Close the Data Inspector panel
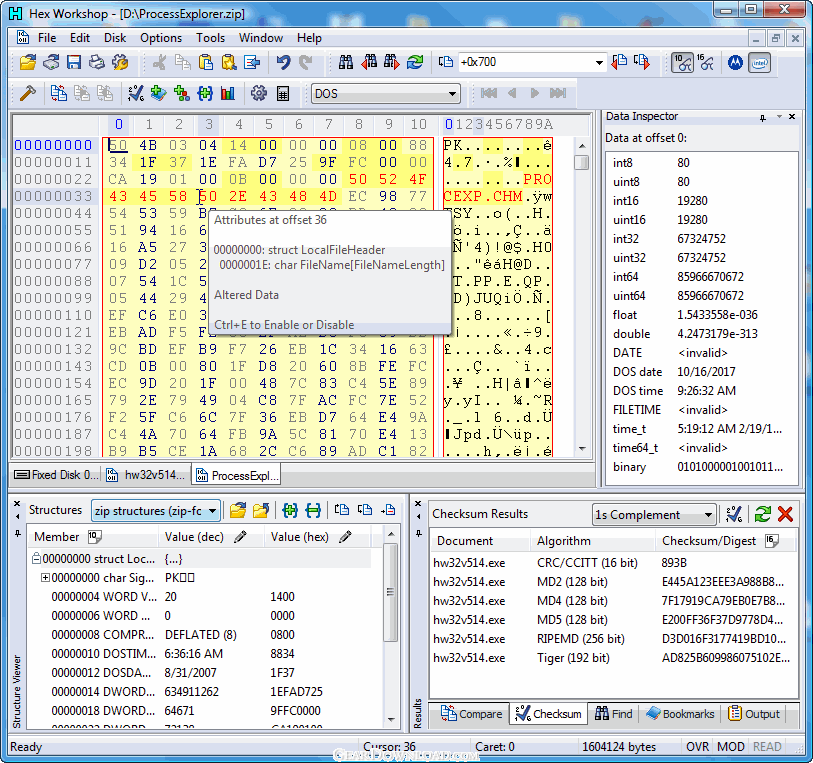The height and width of the screenshot is (763, 813). click(792, 117)
